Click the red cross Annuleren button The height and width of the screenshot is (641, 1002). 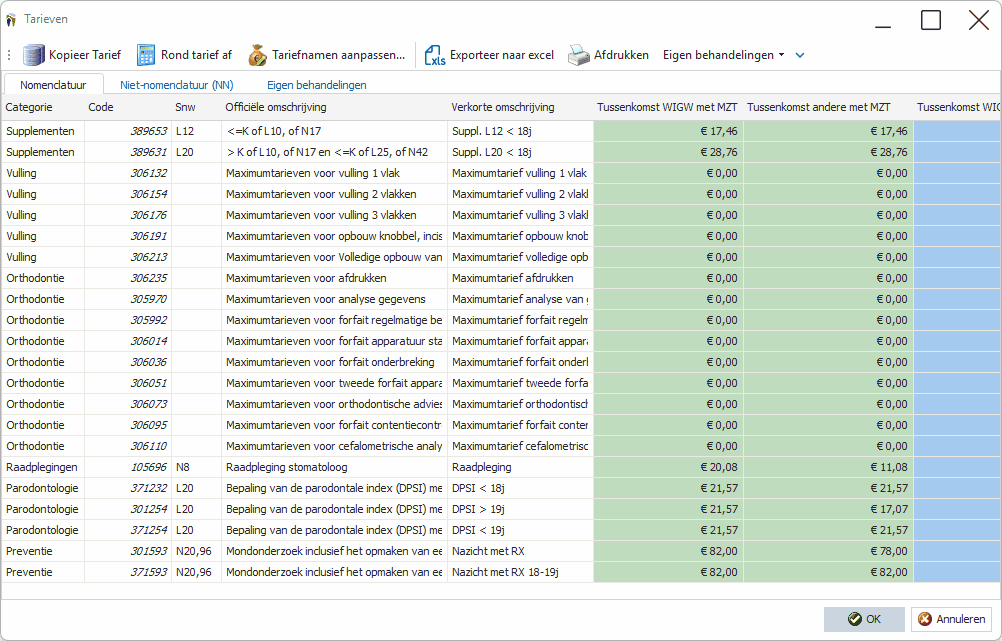952,619
